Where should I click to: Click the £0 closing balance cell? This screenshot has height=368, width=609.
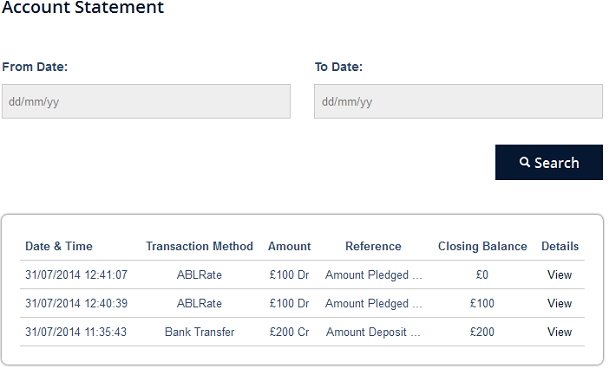pyautogui.click(x=482, y=275)
